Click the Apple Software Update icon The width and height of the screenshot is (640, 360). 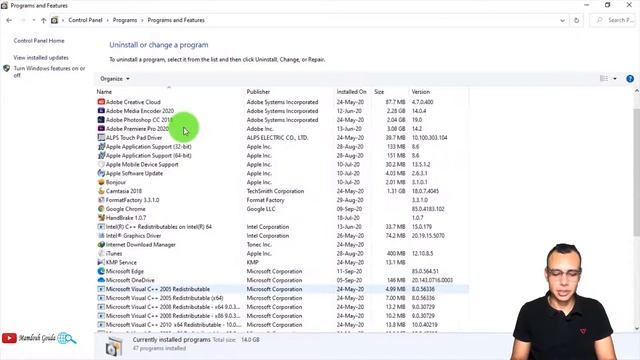(101, 173)
